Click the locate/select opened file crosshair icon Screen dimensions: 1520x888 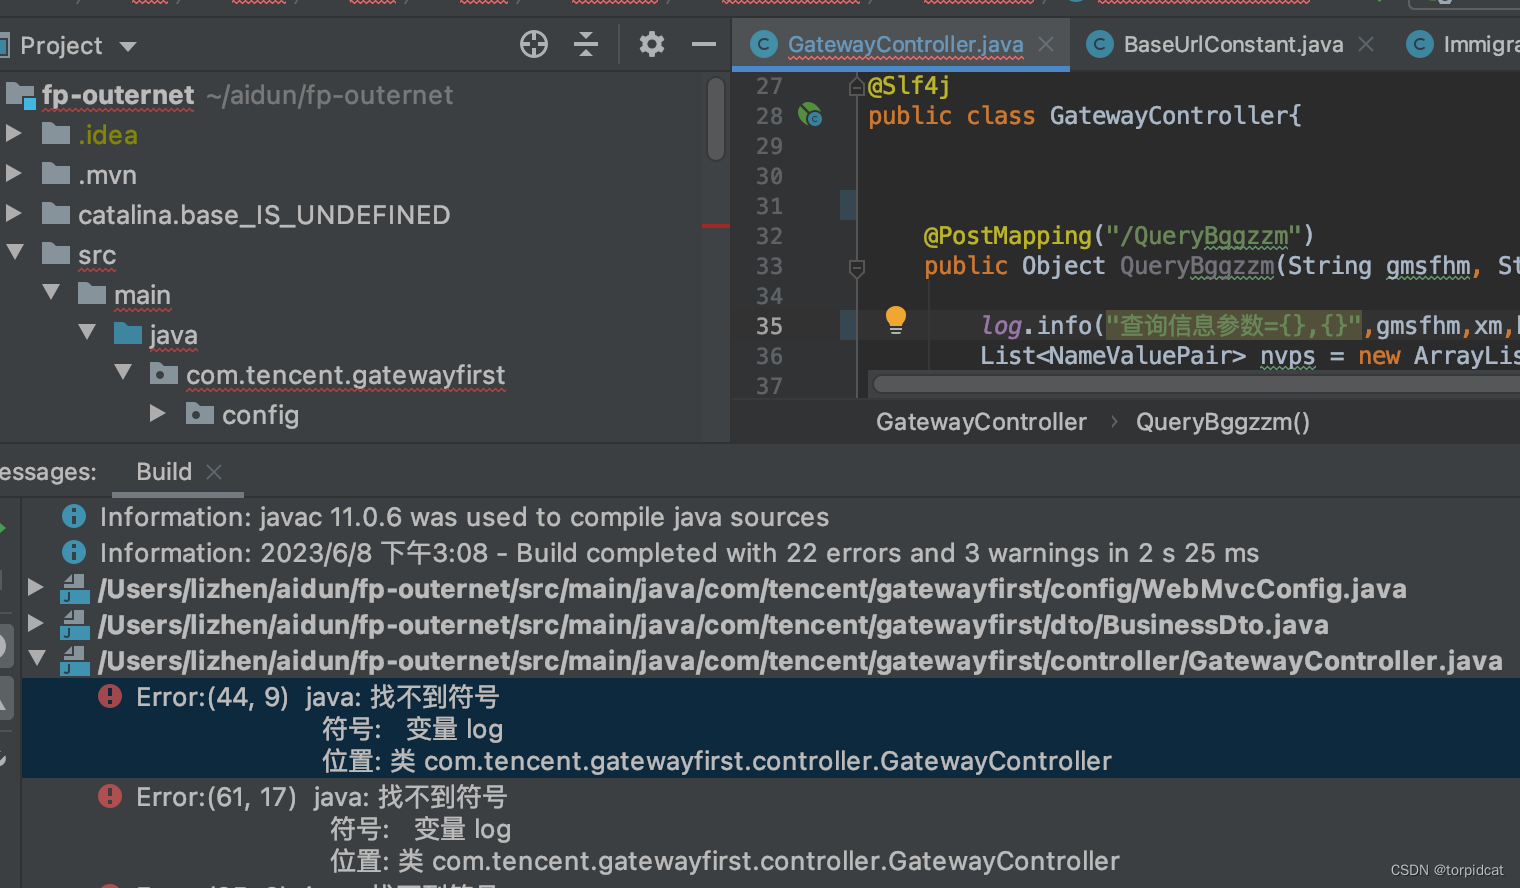pyautogui.click(x=534, y=44)
